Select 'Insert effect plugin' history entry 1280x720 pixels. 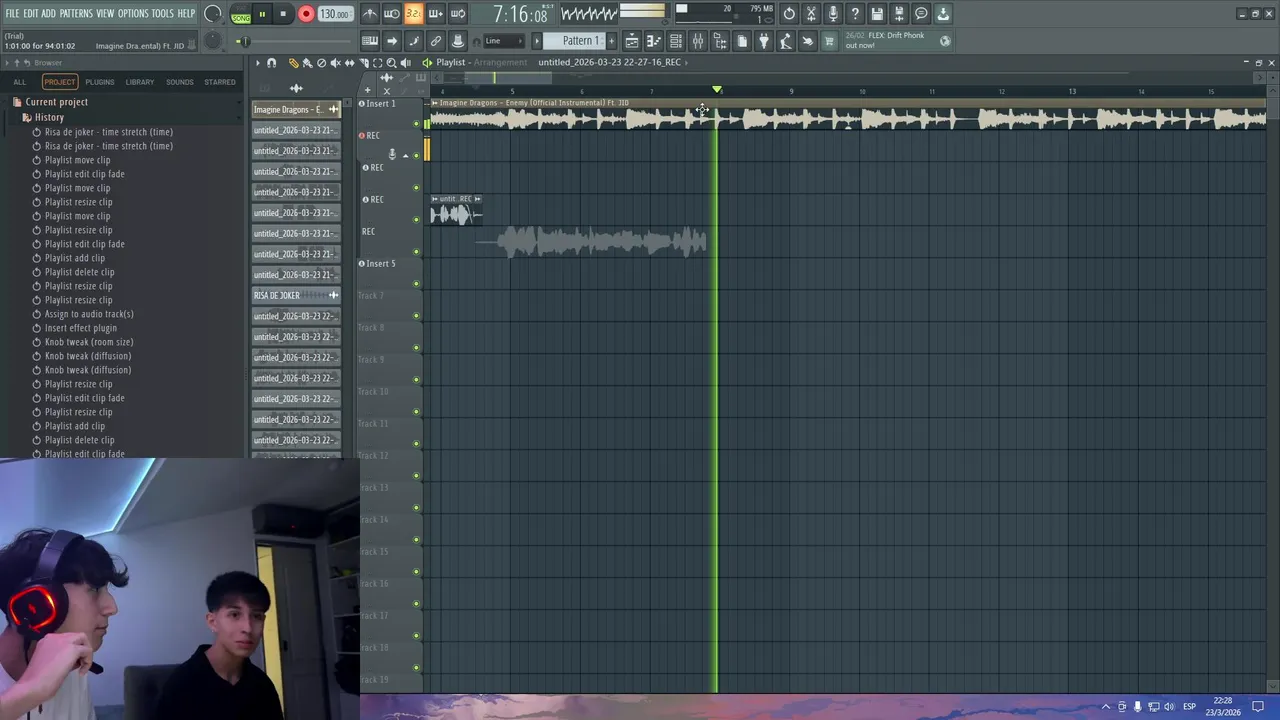(x=80, y=328)
